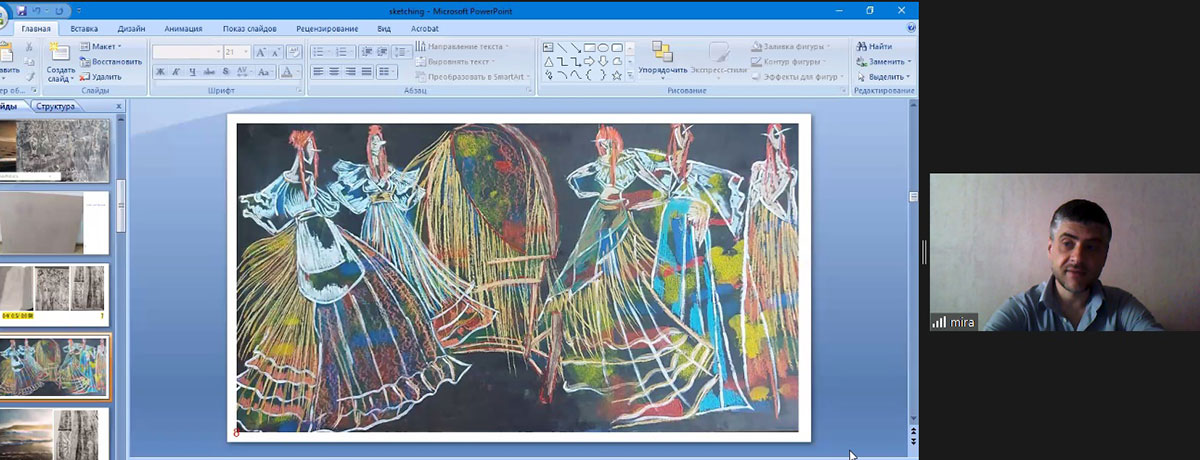Image resolution: width=1200 pixels, height=460 pixels.
Task: Select the dancers drawing slide thumbnail
Action: click(54, 367)
